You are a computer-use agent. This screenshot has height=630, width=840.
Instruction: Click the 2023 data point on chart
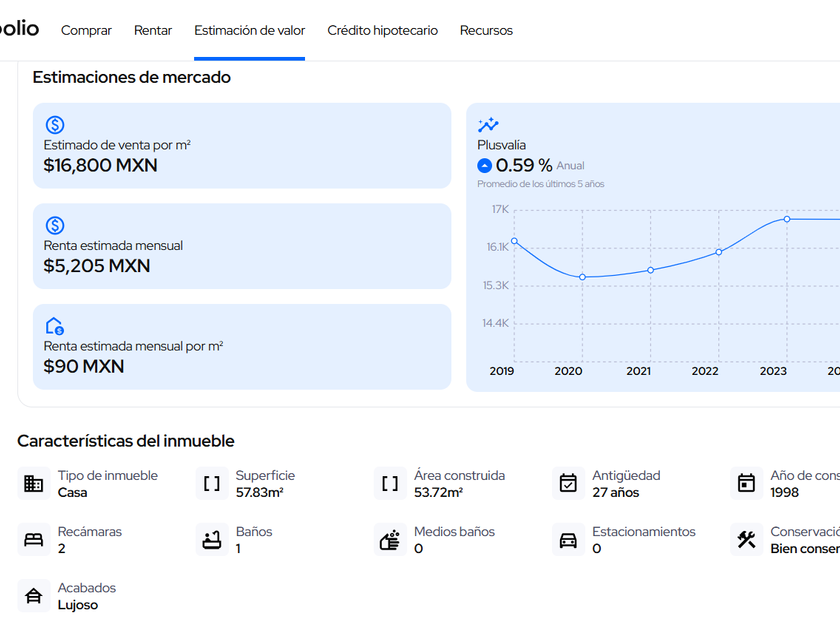coord(787,219)
